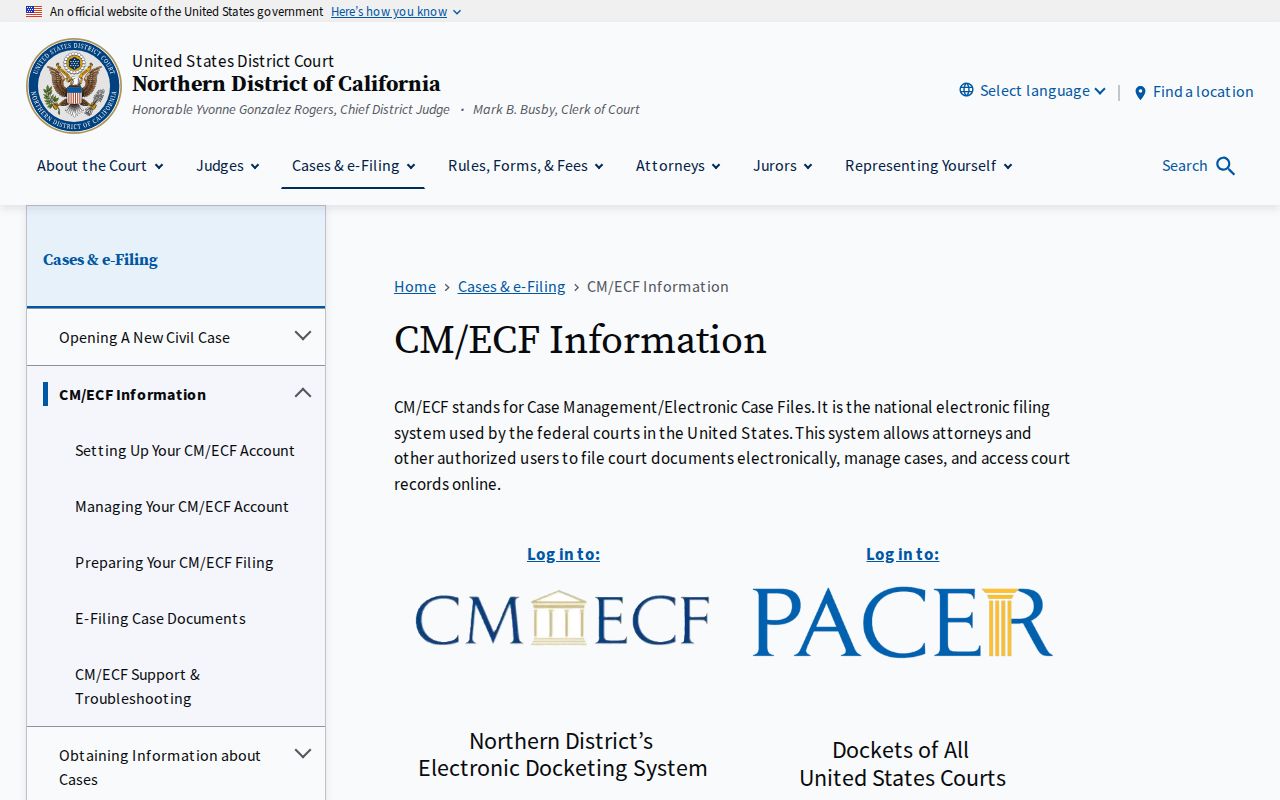Open the Attorneys menu
Viewport: 1280px width, 800px height.
click(678, 166)
